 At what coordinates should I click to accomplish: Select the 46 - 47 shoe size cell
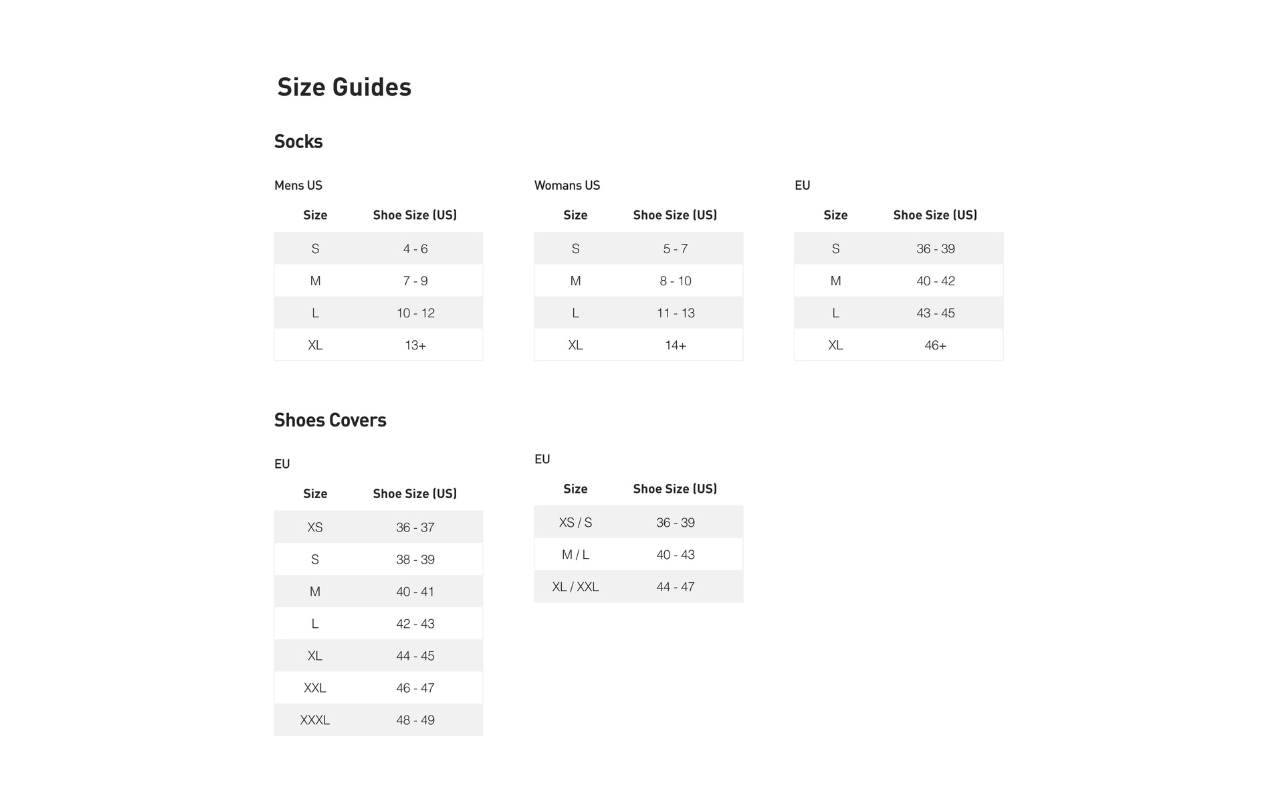[415, 688]
